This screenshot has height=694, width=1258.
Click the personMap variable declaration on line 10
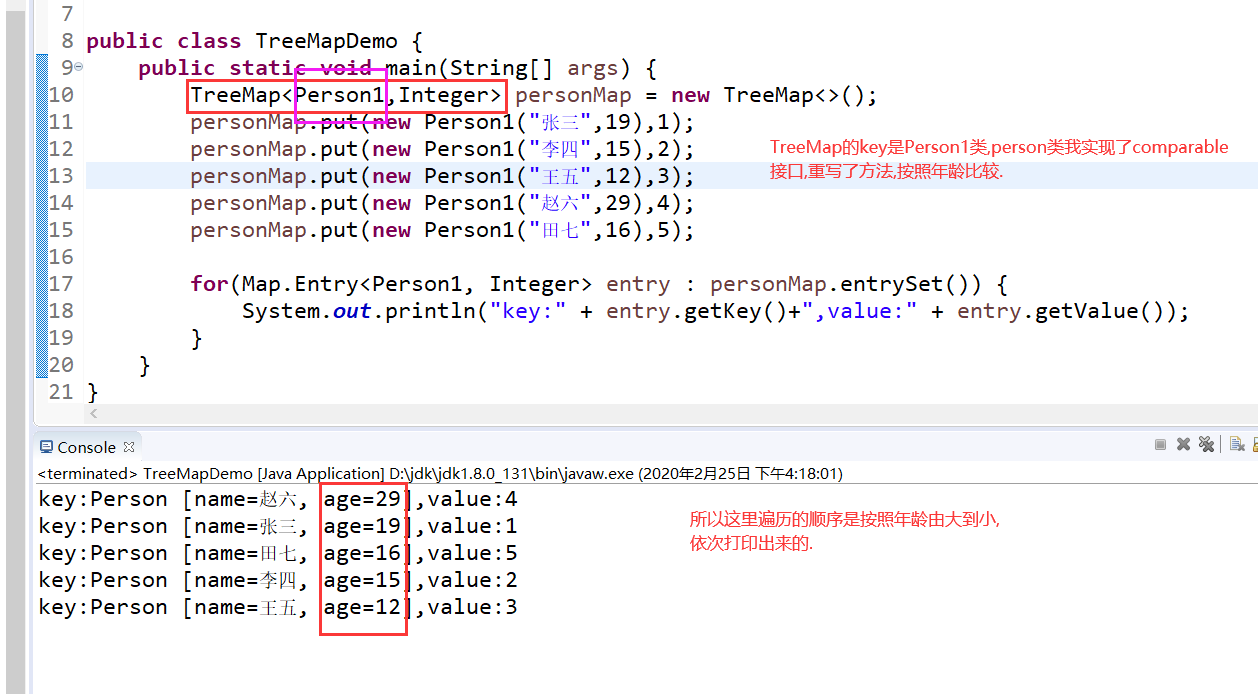tap(573, 96)
